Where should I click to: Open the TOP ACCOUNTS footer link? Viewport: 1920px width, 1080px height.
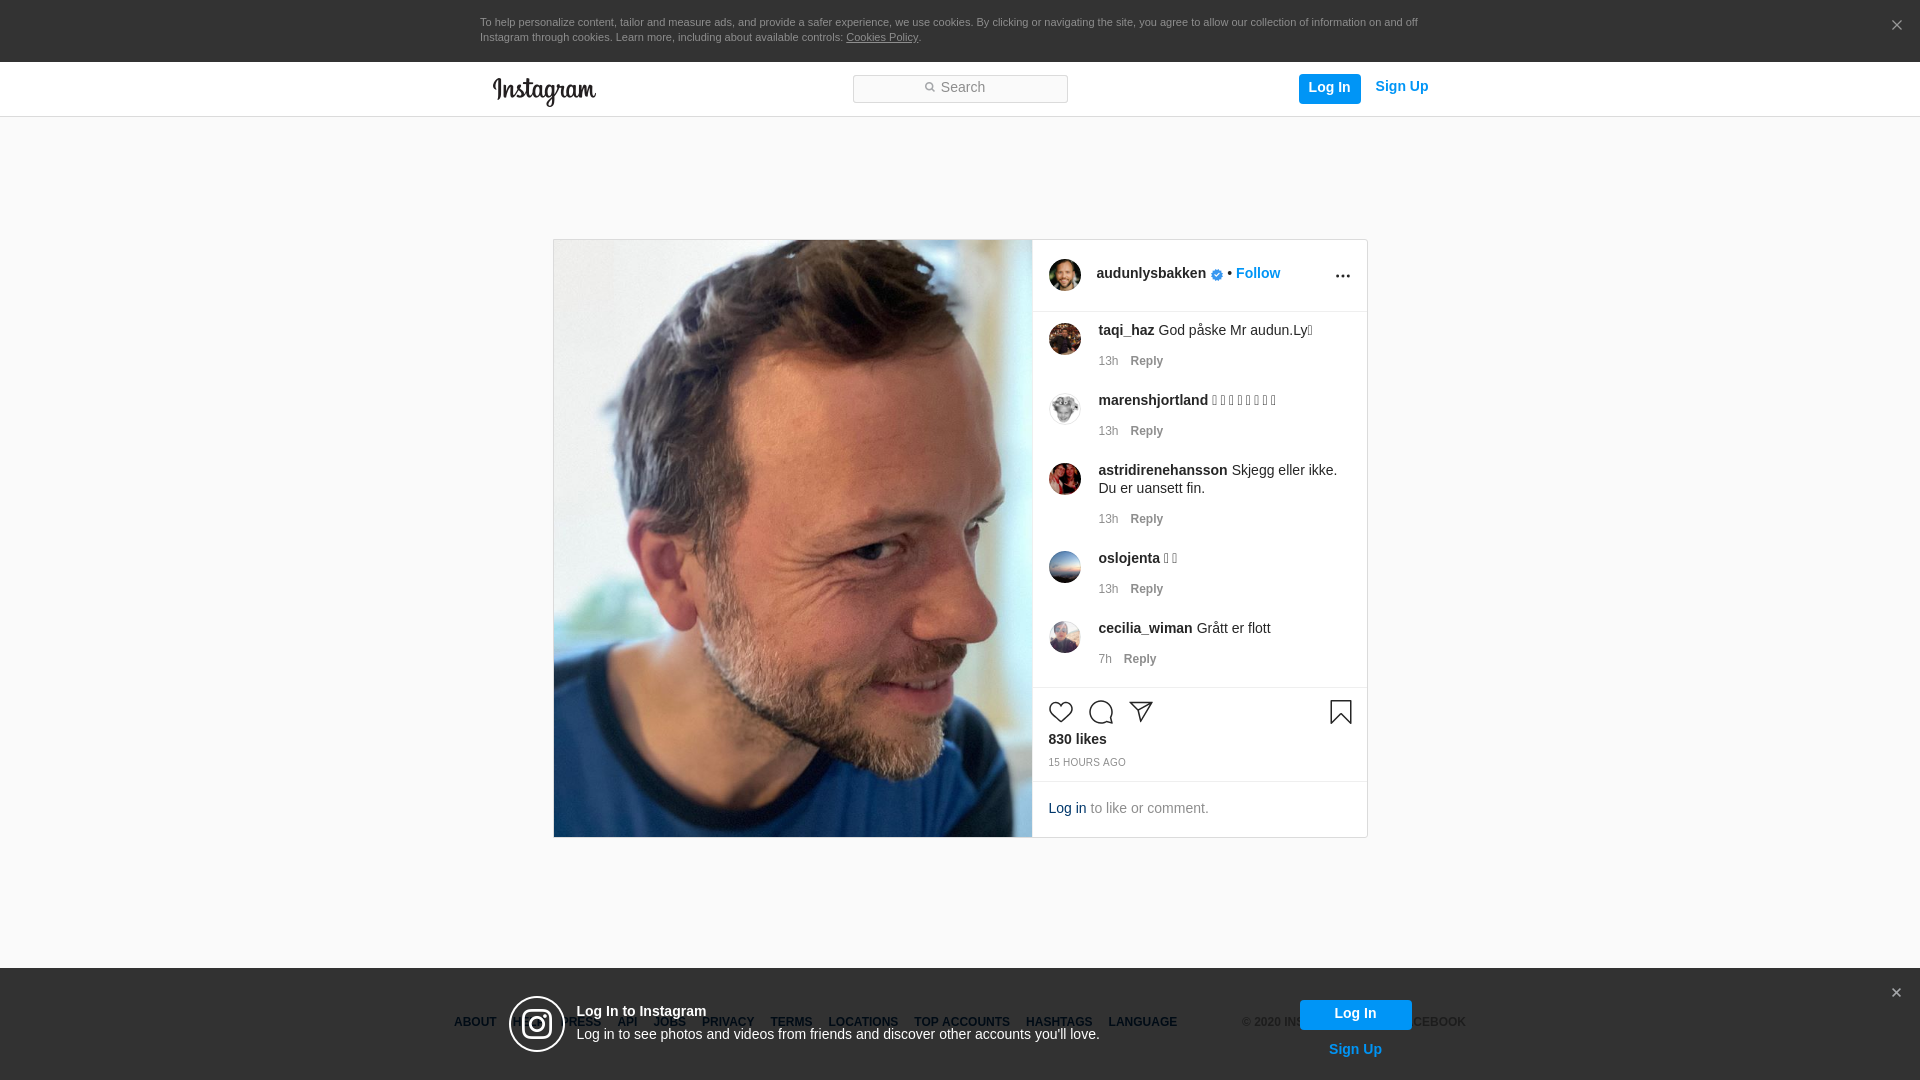tap(962, 1022)
